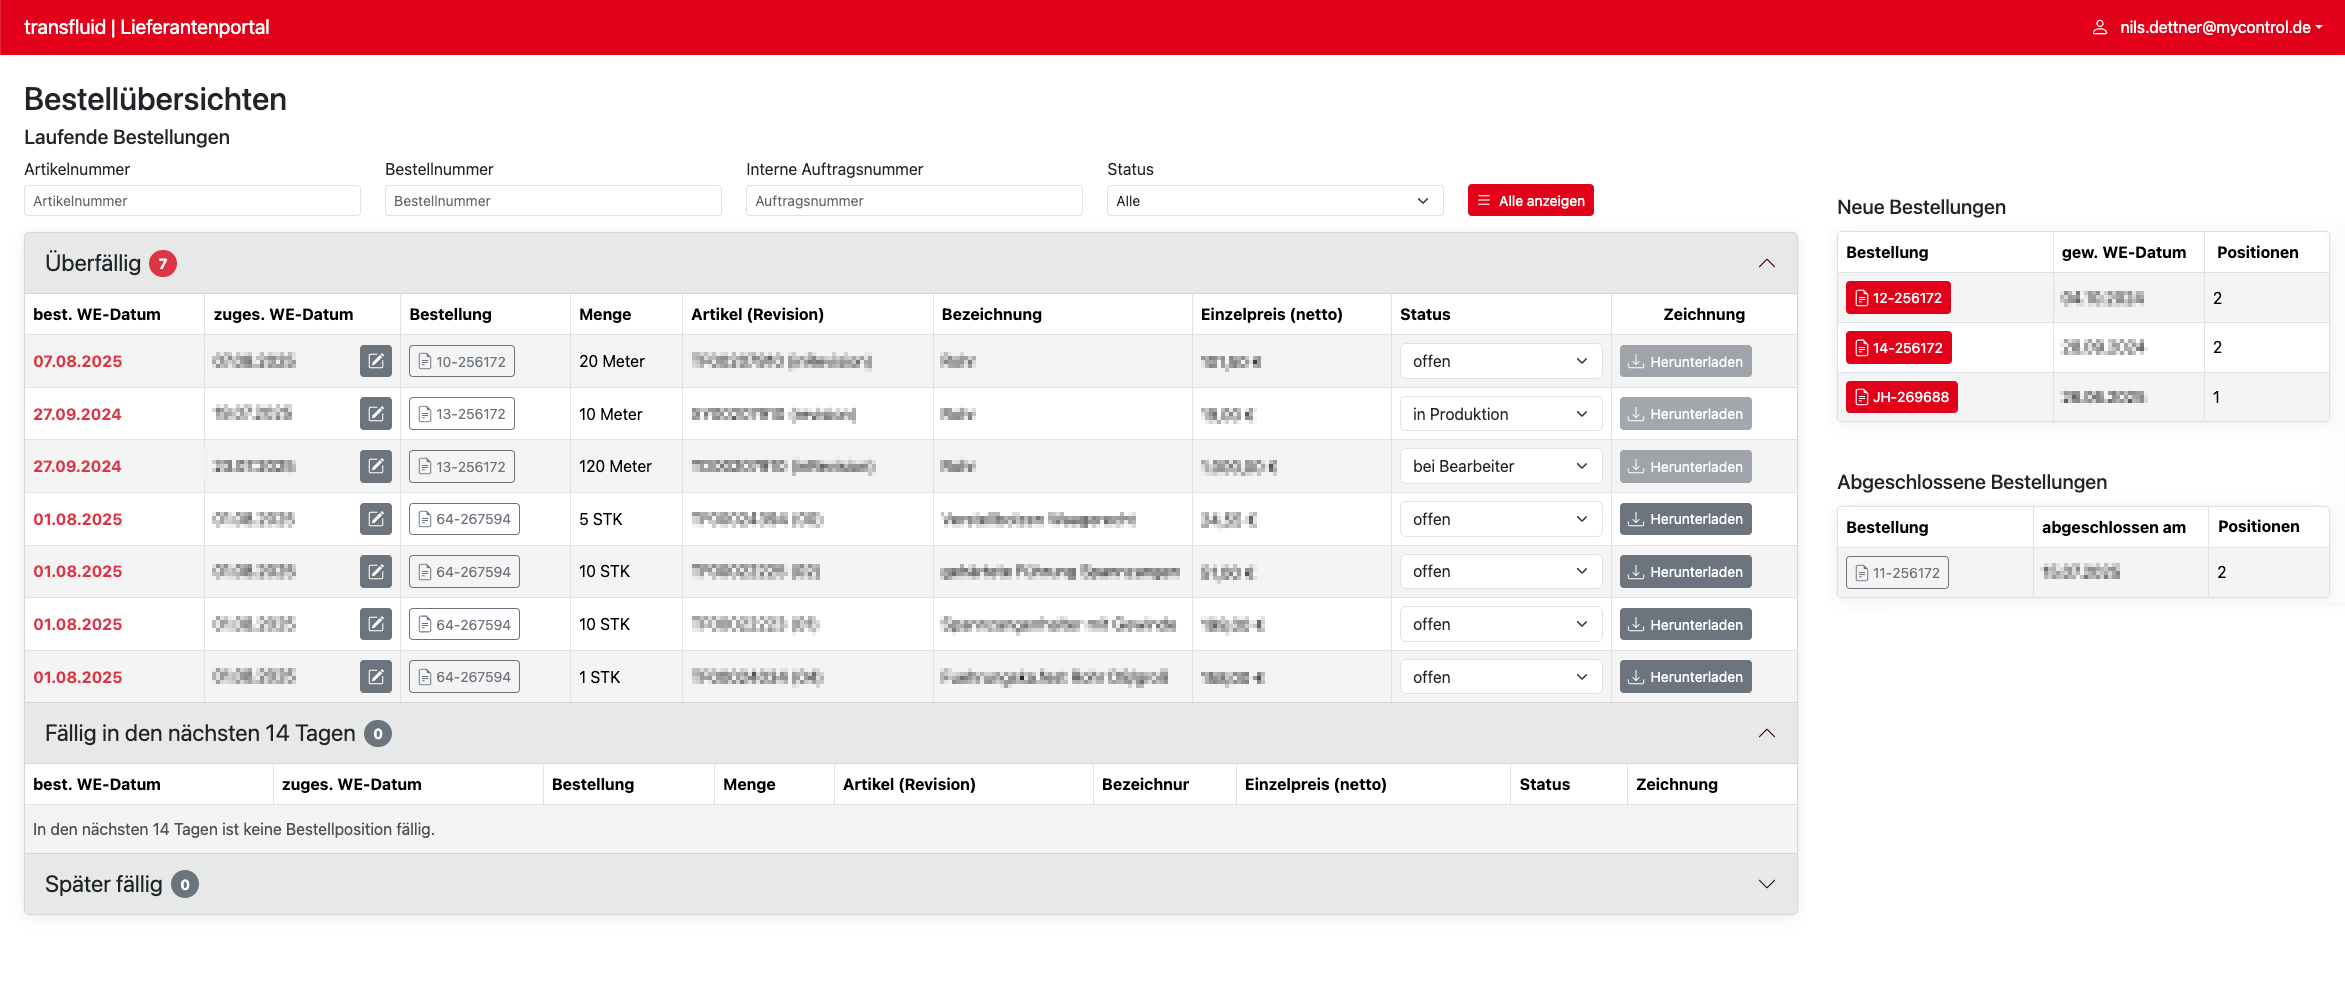Click the Alle anzeigen button

[1530, 200]
